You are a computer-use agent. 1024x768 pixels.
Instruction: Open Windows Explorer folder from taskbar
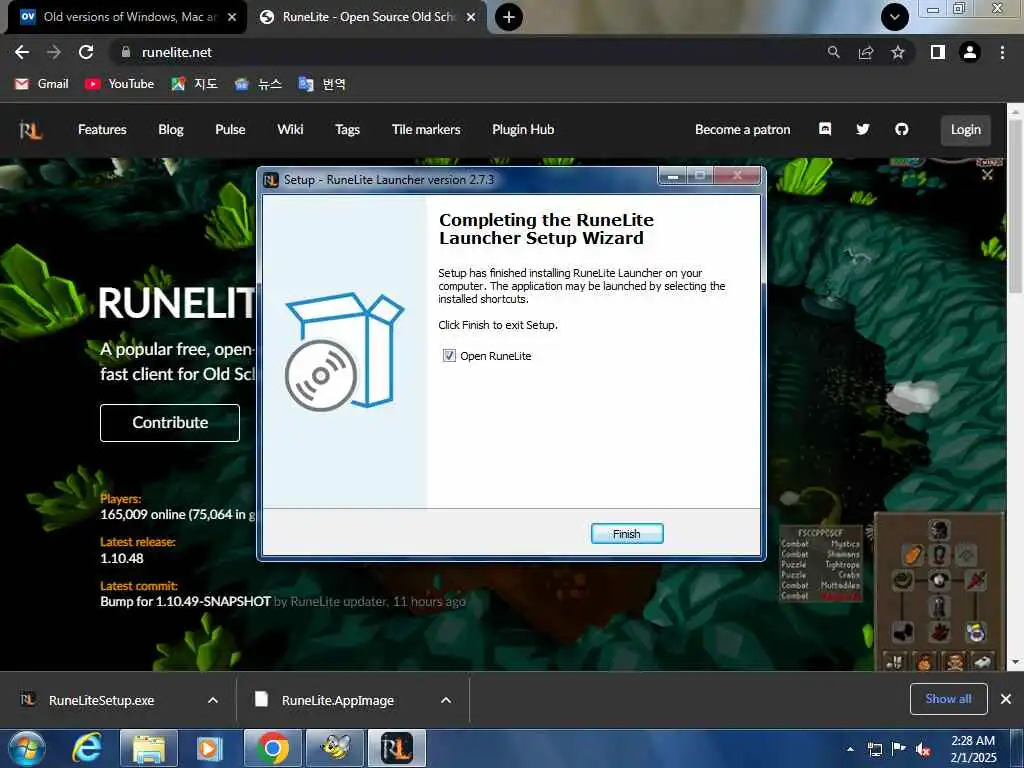(149, 748)
